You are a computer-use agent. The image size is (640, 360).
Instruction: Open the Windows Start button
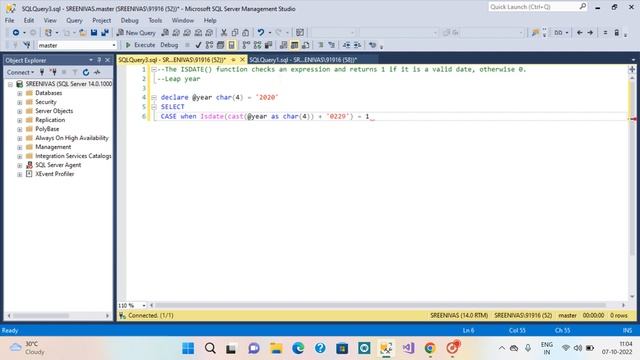coord(188,348)
